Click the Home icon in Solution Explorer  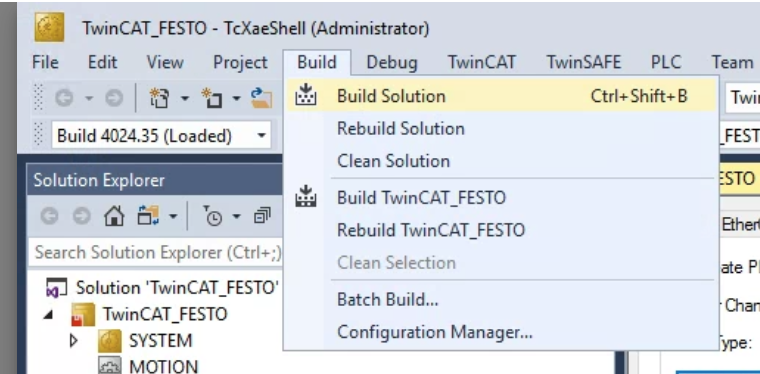[x=114, y=216]
